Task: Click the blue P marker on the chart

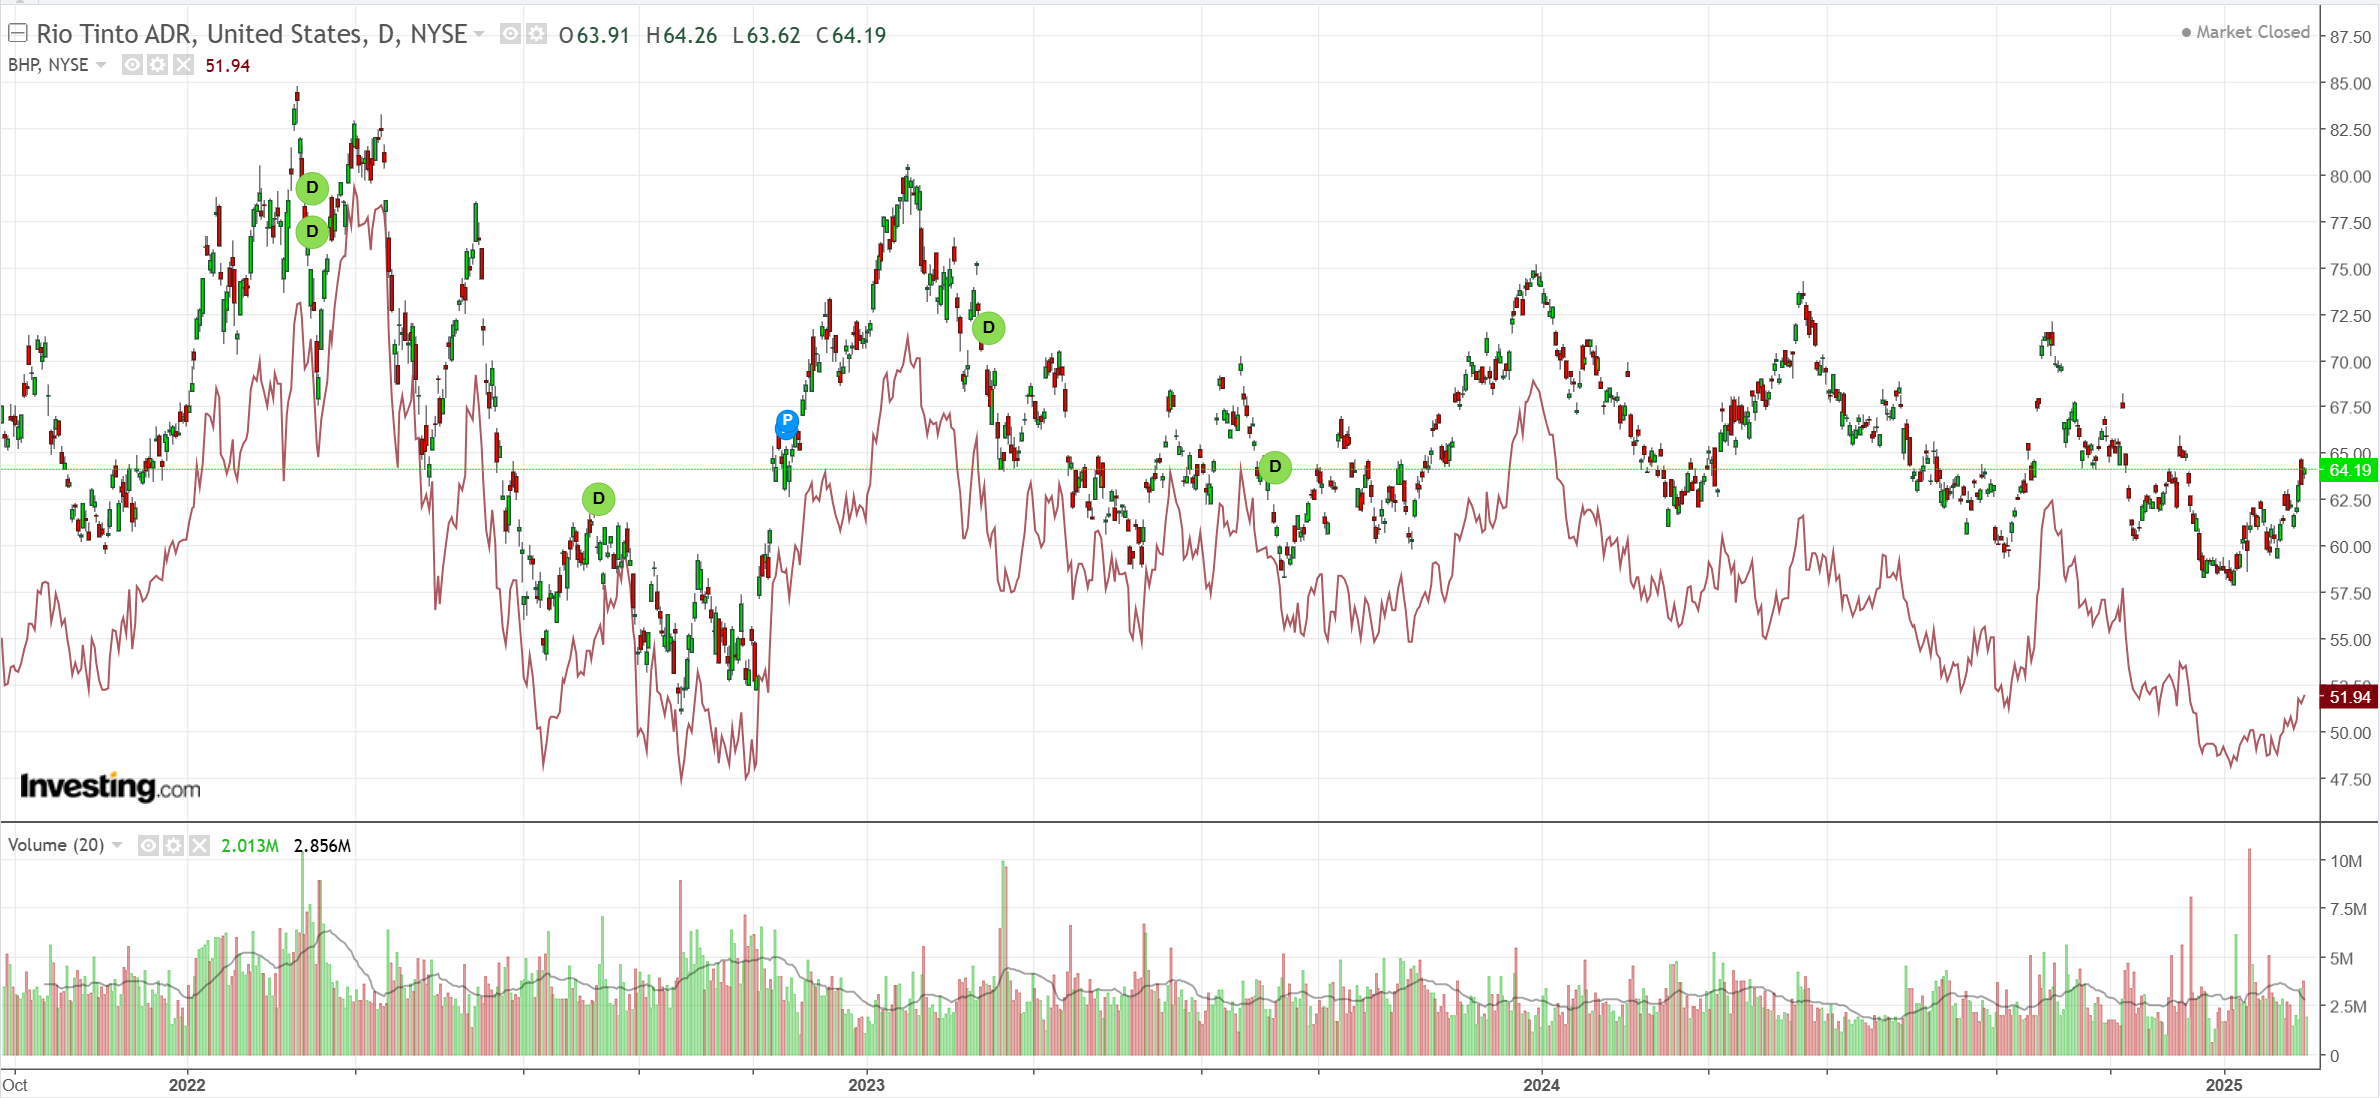Action: 787,421
